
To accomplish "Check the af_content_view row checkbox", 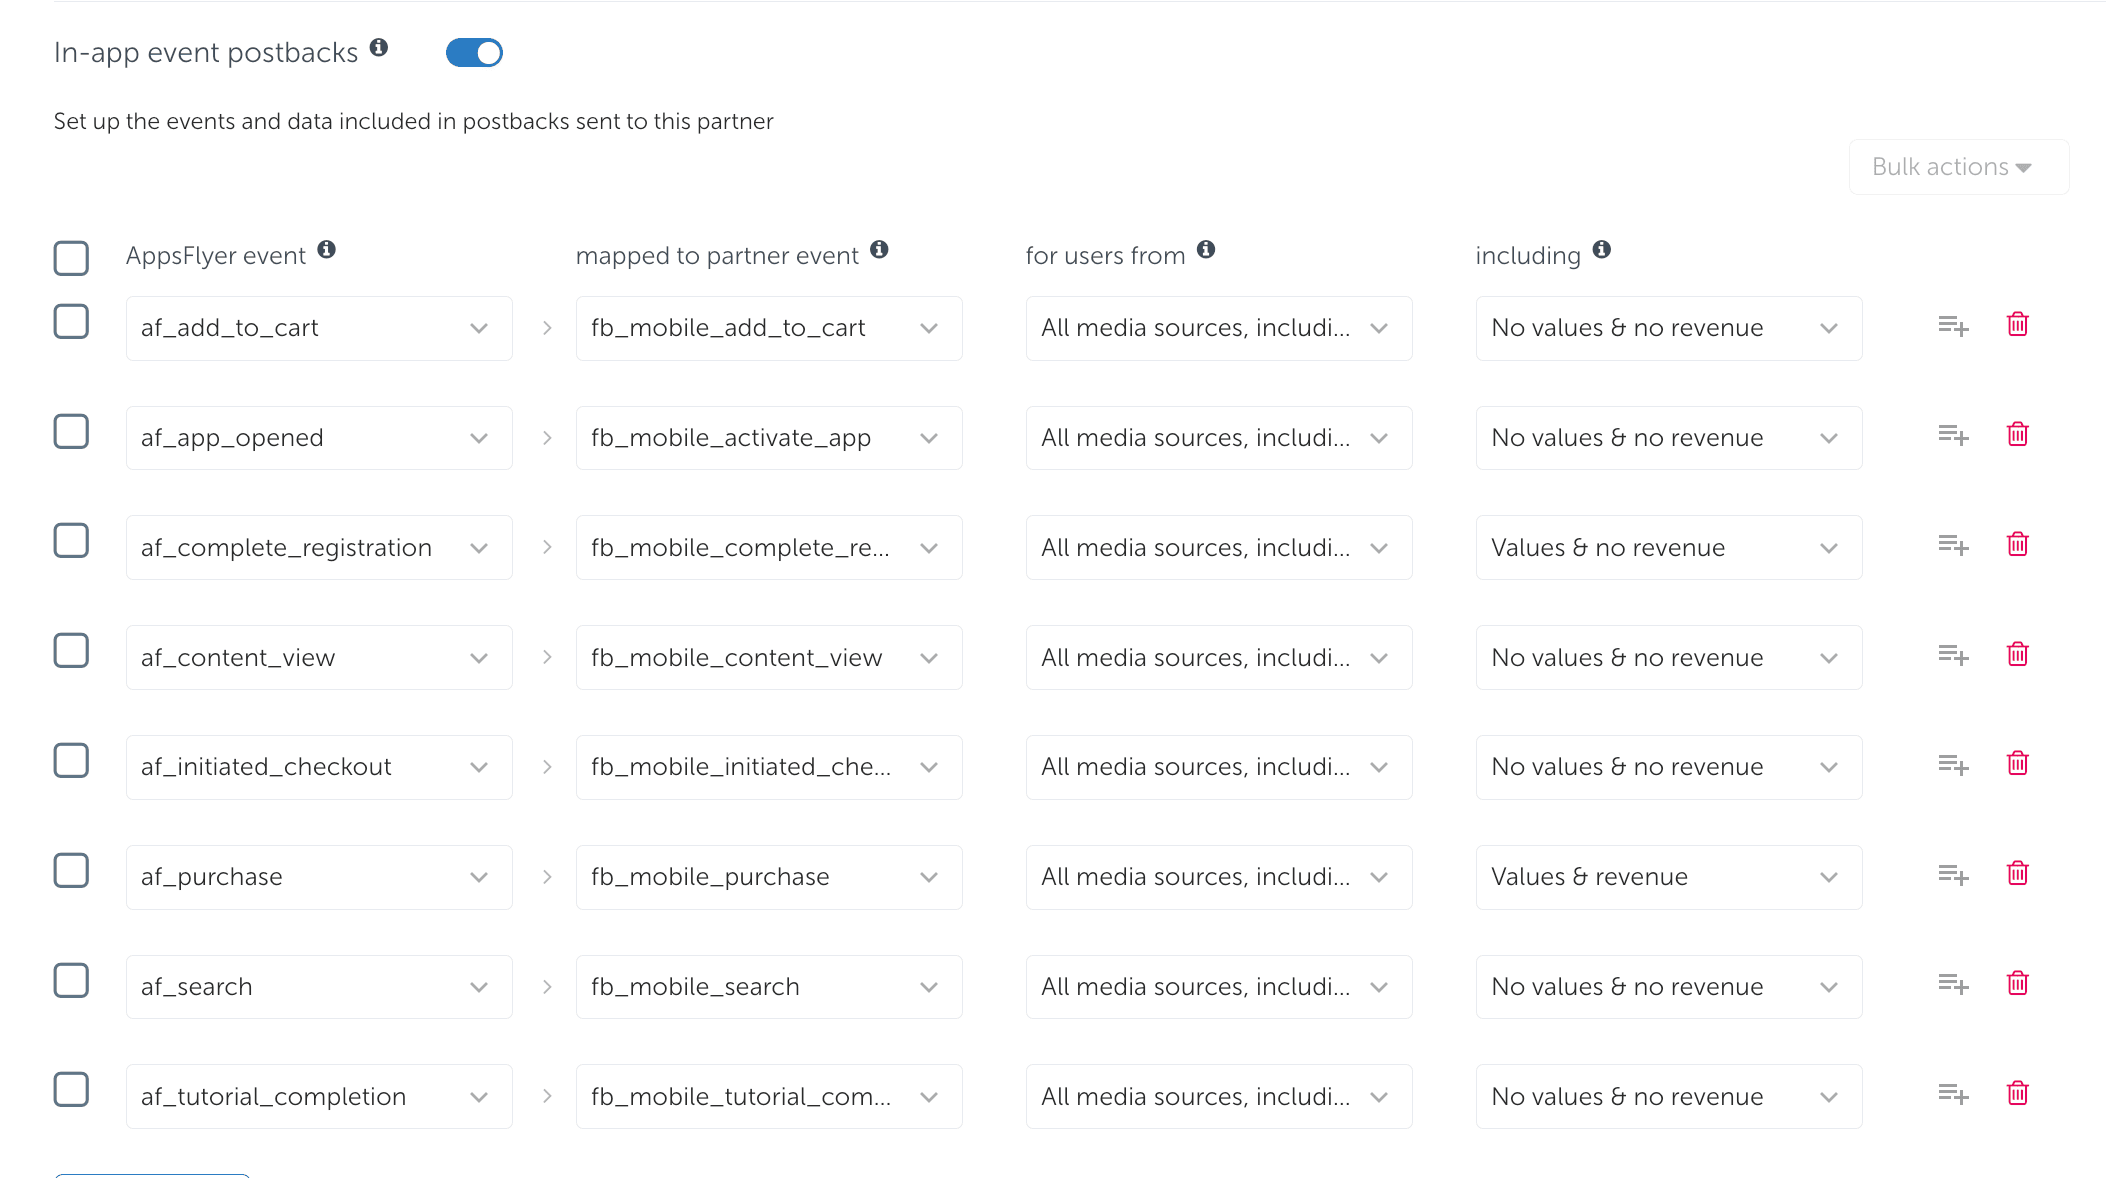I will [71, 651].
